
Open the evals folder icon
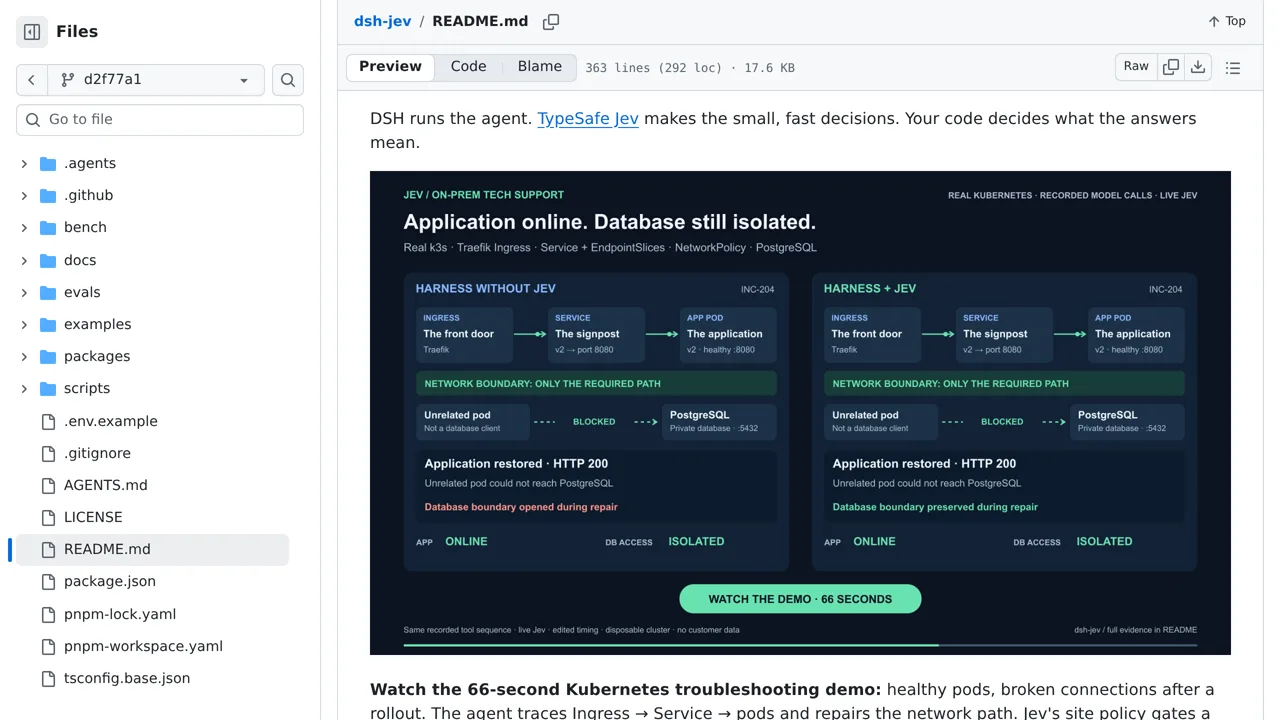click(x=48, y=292)
